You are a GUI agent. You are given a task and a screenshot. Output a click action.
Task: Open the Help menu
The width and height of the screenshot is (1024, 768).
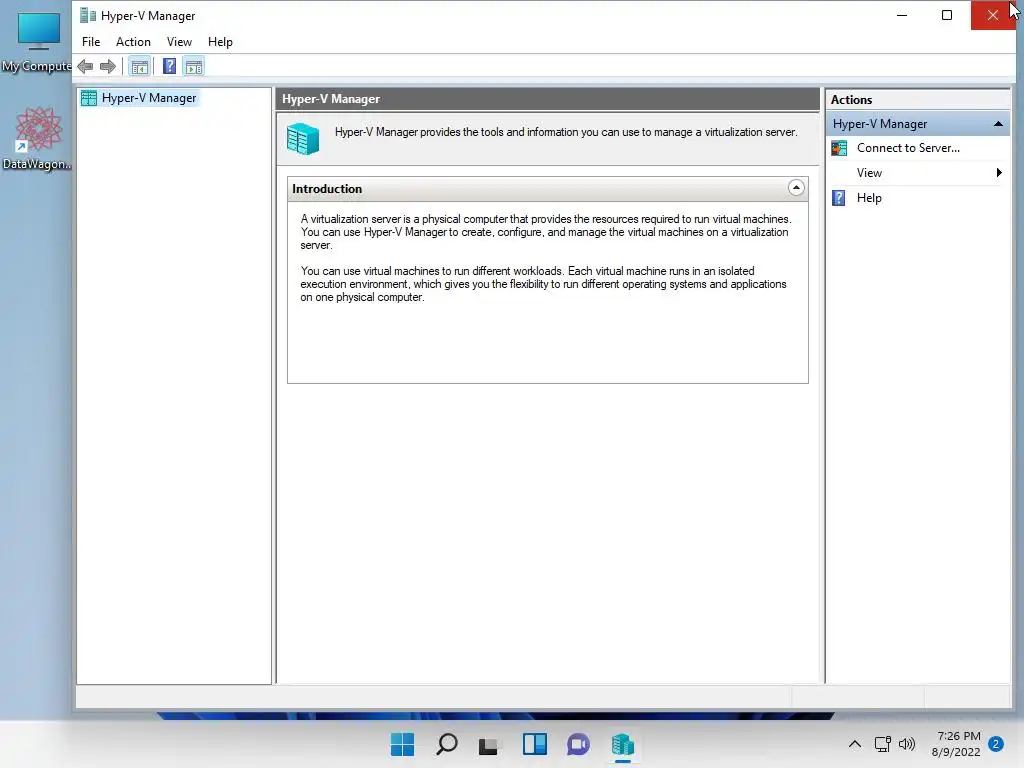220,42
